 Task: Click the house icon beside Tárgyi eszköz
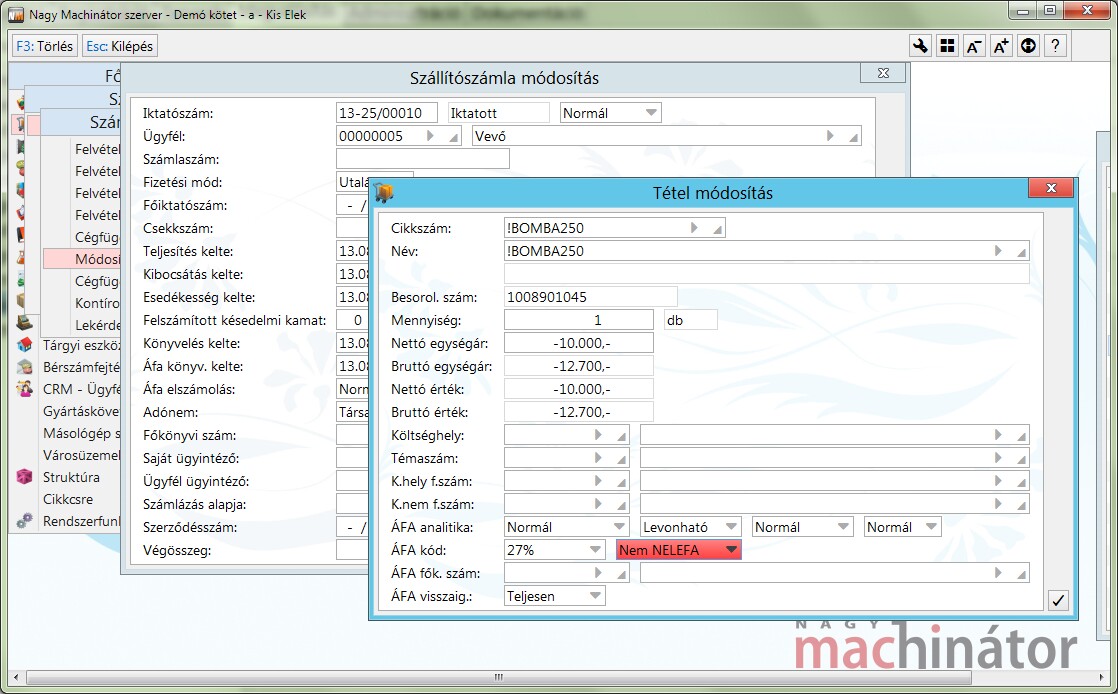coord(24,345)
